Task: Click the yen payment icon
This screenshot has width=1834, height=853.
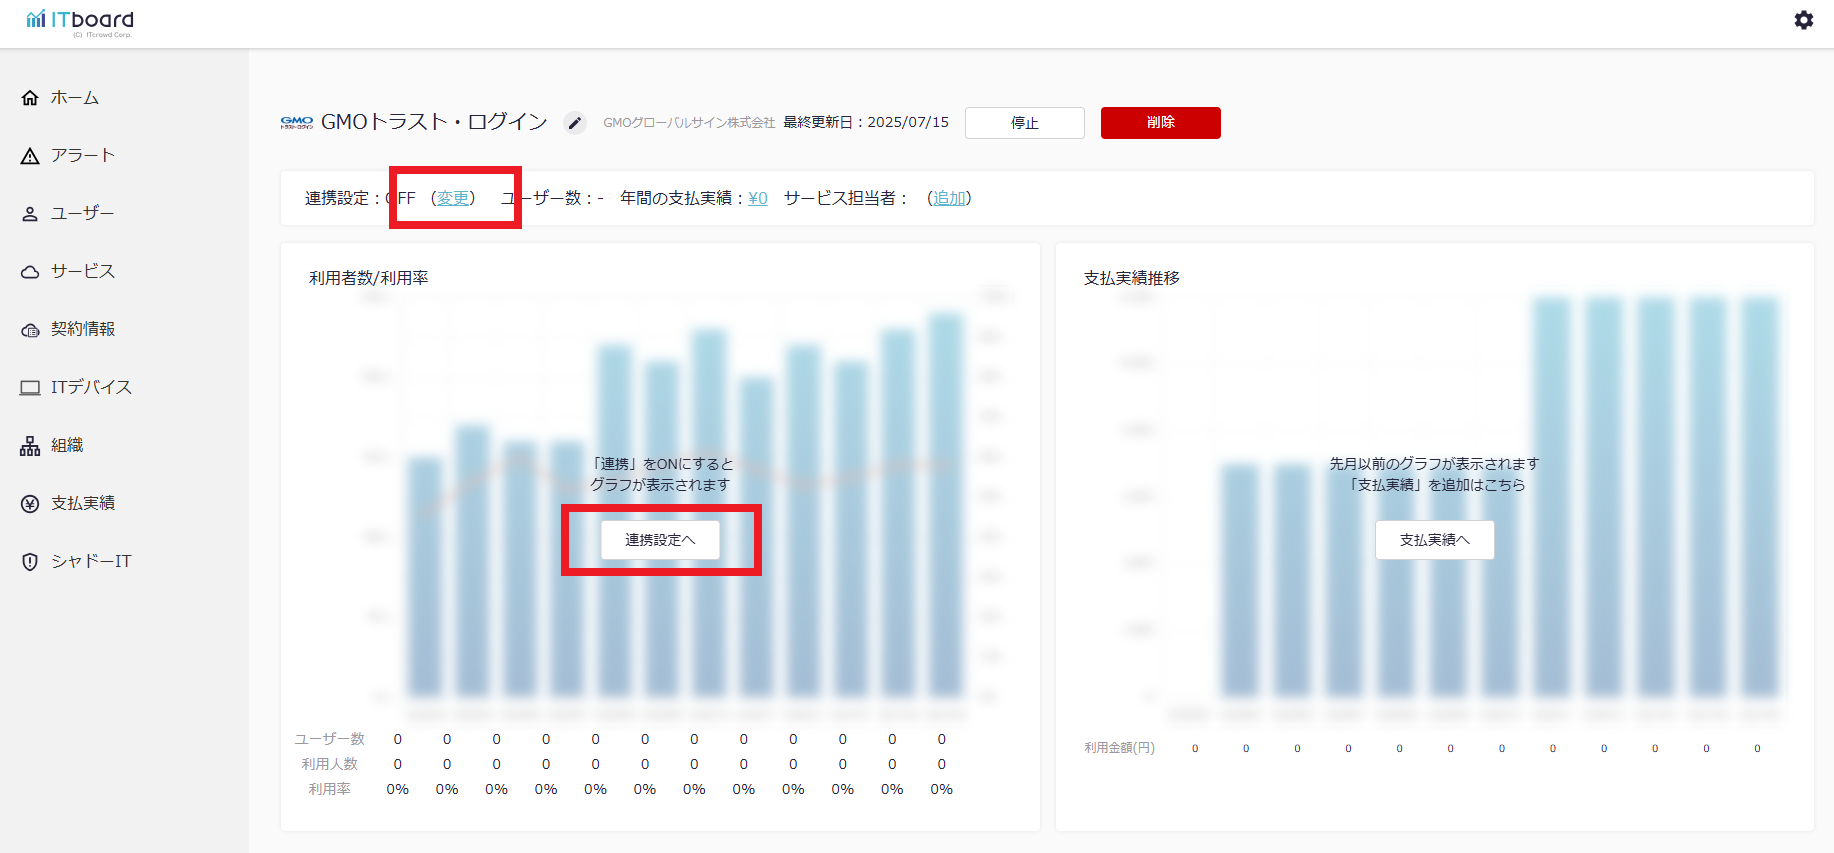Action: (x=30, y=504)
